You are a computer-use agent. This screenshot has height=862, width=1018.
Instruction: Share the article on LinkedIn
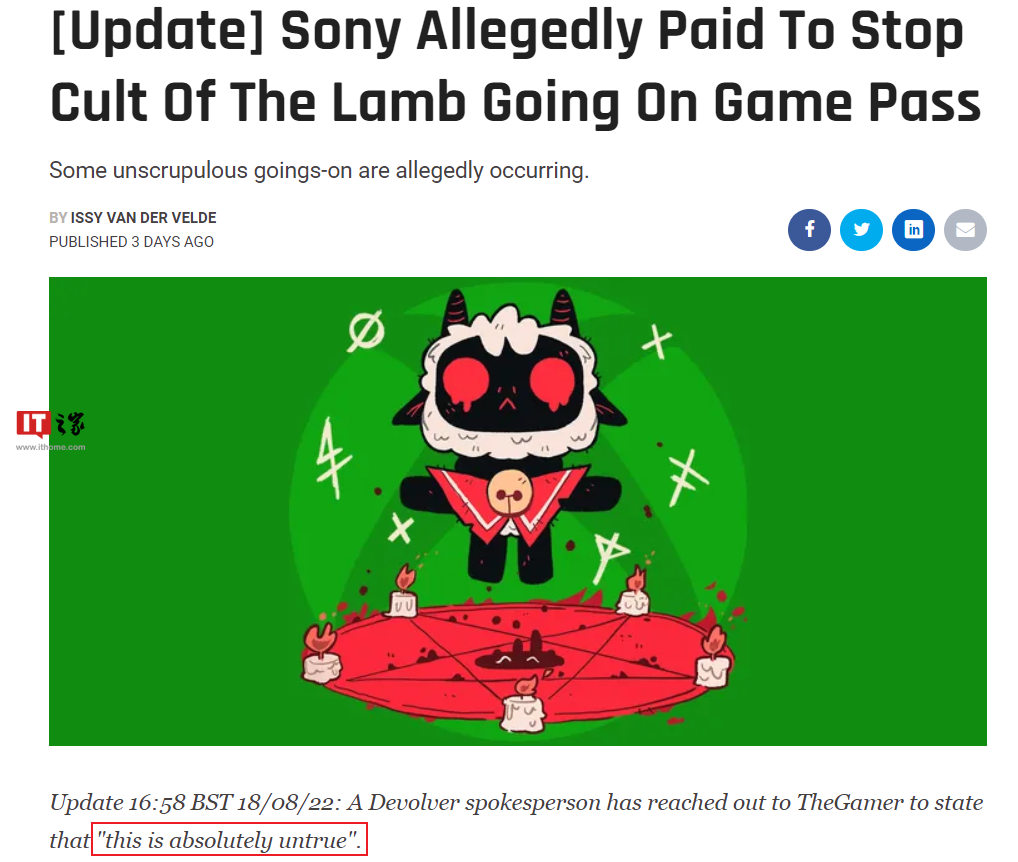click(x=913, y=230)
